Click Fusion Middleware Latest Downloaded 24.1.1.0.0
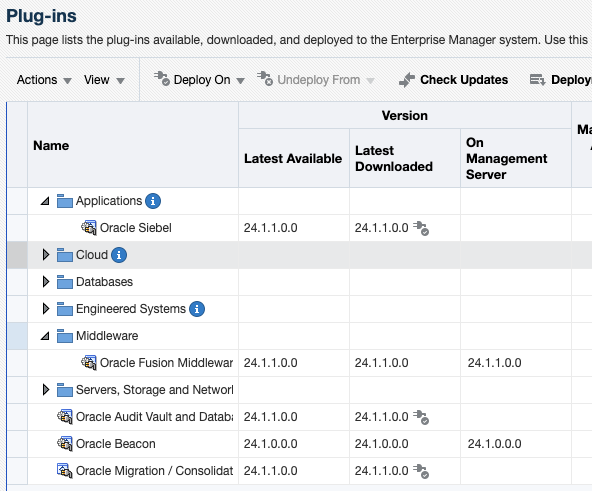Screen dimensions: 592x491 (x=381, y=363)
